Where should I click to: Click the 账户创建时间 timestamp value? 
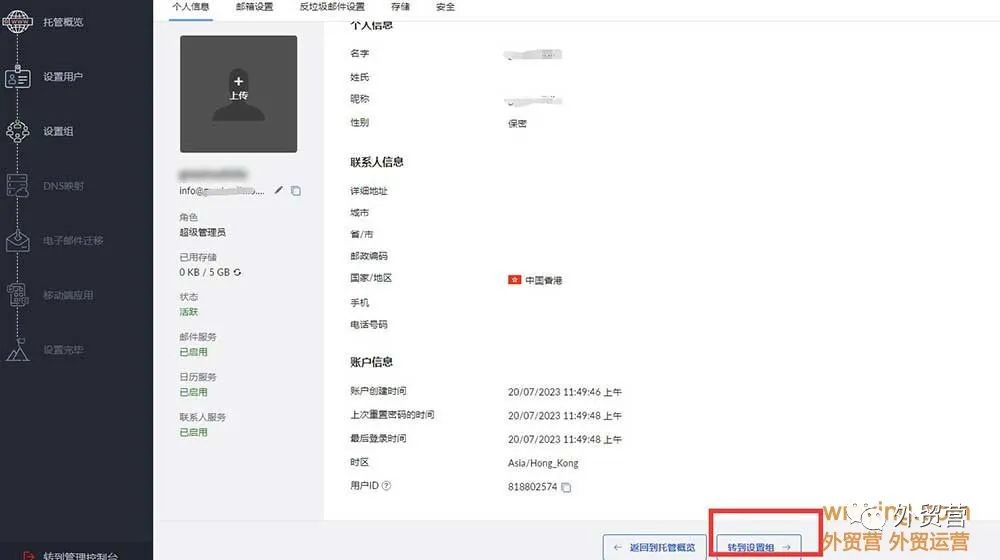564,392
